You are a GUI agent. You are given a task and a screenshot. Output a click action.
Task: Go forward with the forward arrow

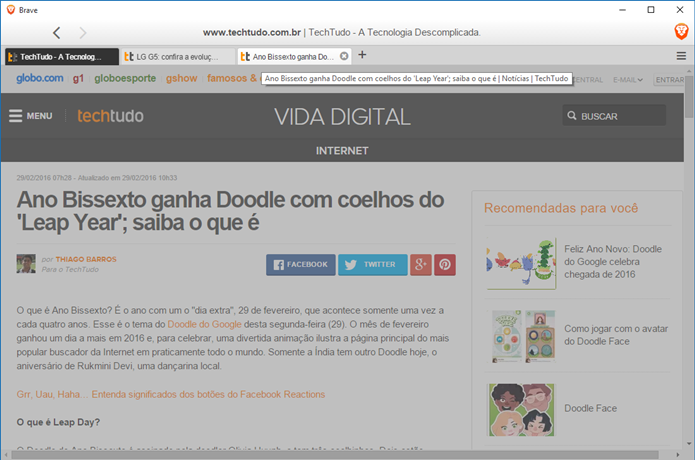pyautogui.click(x=83, y=32)
